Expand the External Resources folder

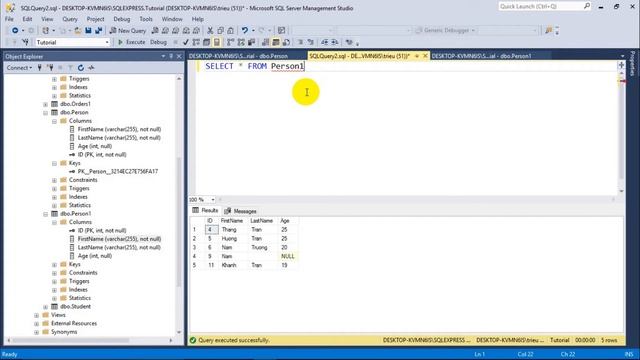[x=37, y=324]
